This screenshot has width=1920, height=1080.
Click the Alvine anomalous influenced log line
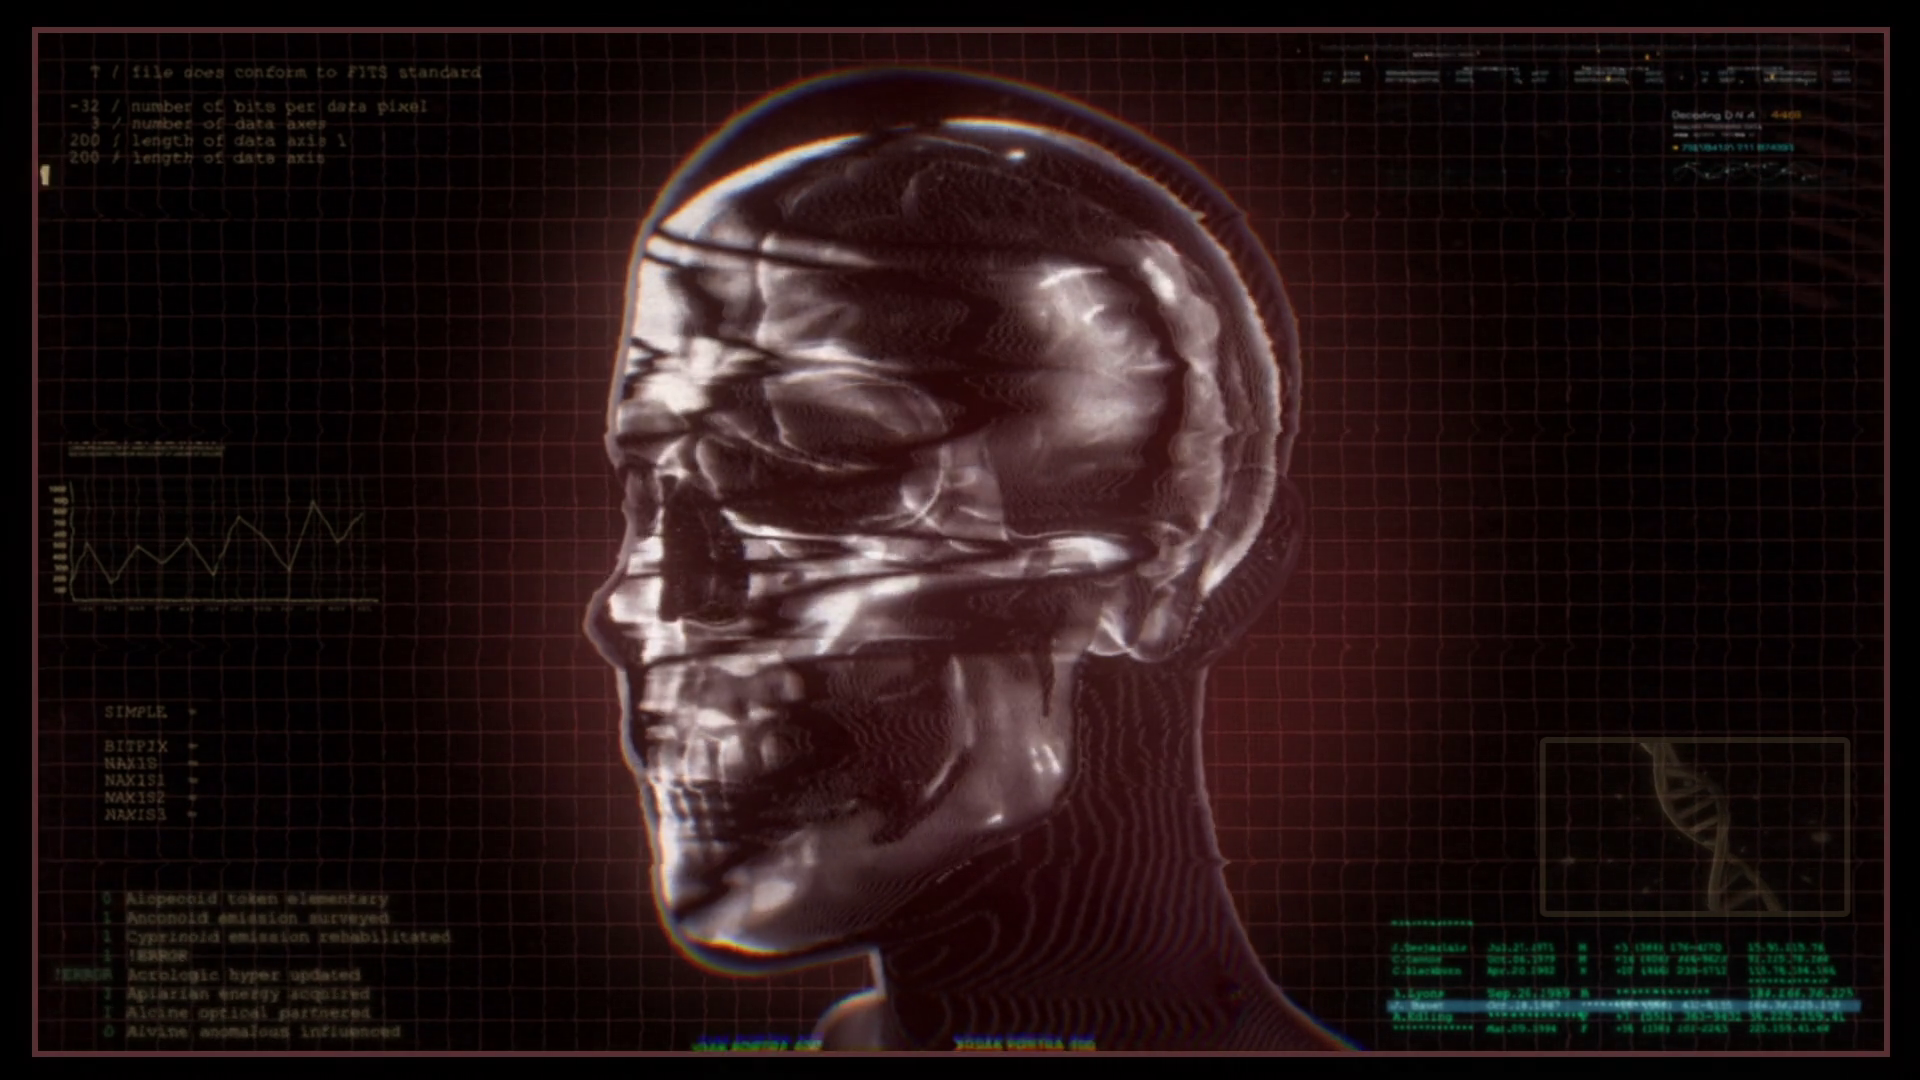[x=262, y=1031]
